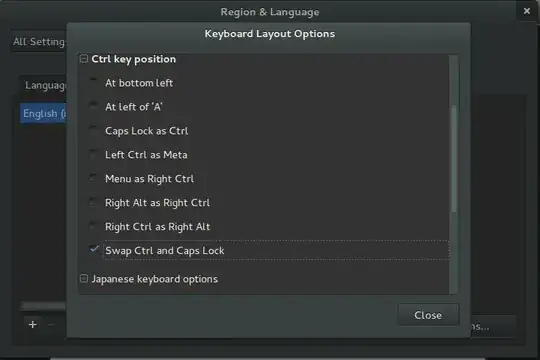Enable the At bottom left checkbox
This screenshot has width=540, height=360.
(x=93, y=82)
